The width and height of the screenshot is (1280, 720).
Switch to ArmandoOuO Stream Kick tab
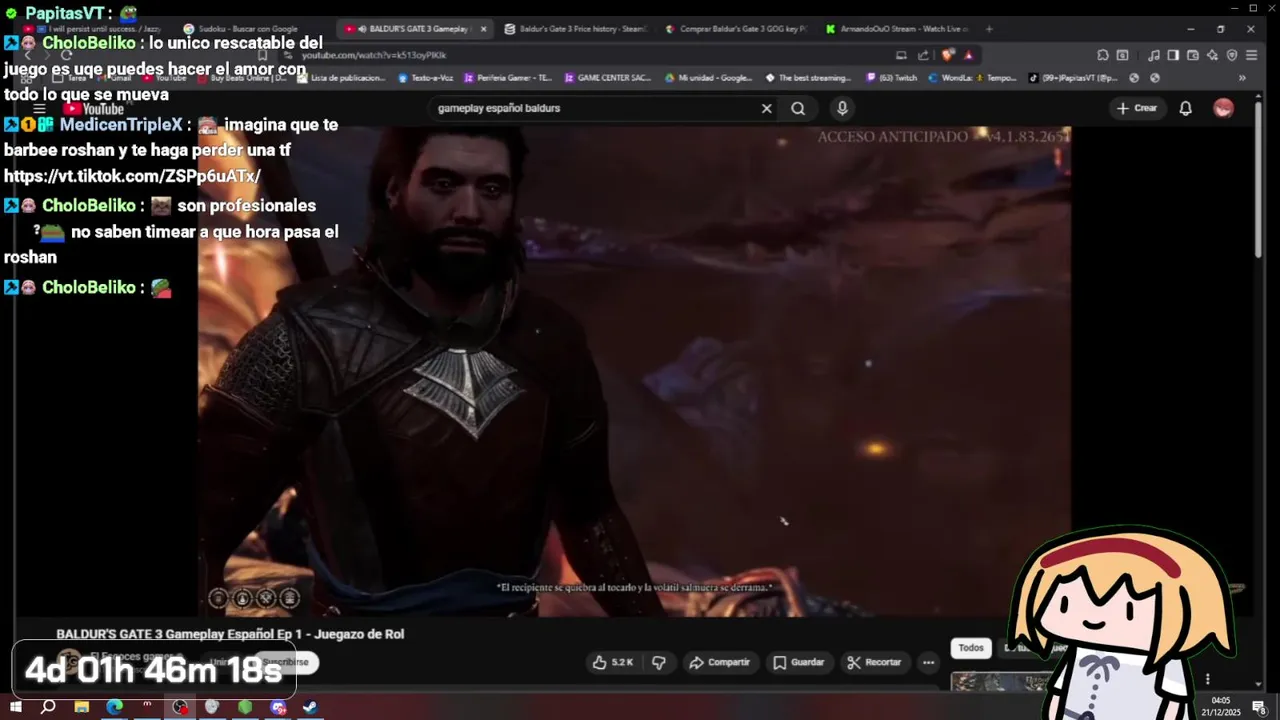coord(897,29)
